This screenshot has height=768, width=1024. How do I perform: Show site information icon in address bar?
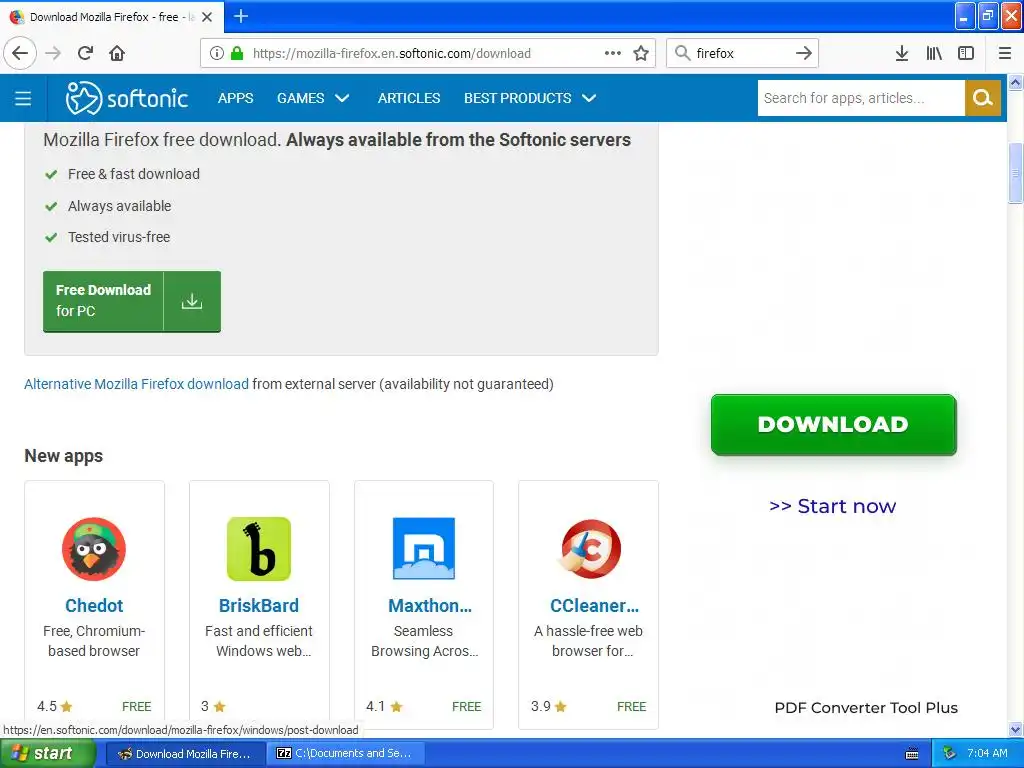217,54
